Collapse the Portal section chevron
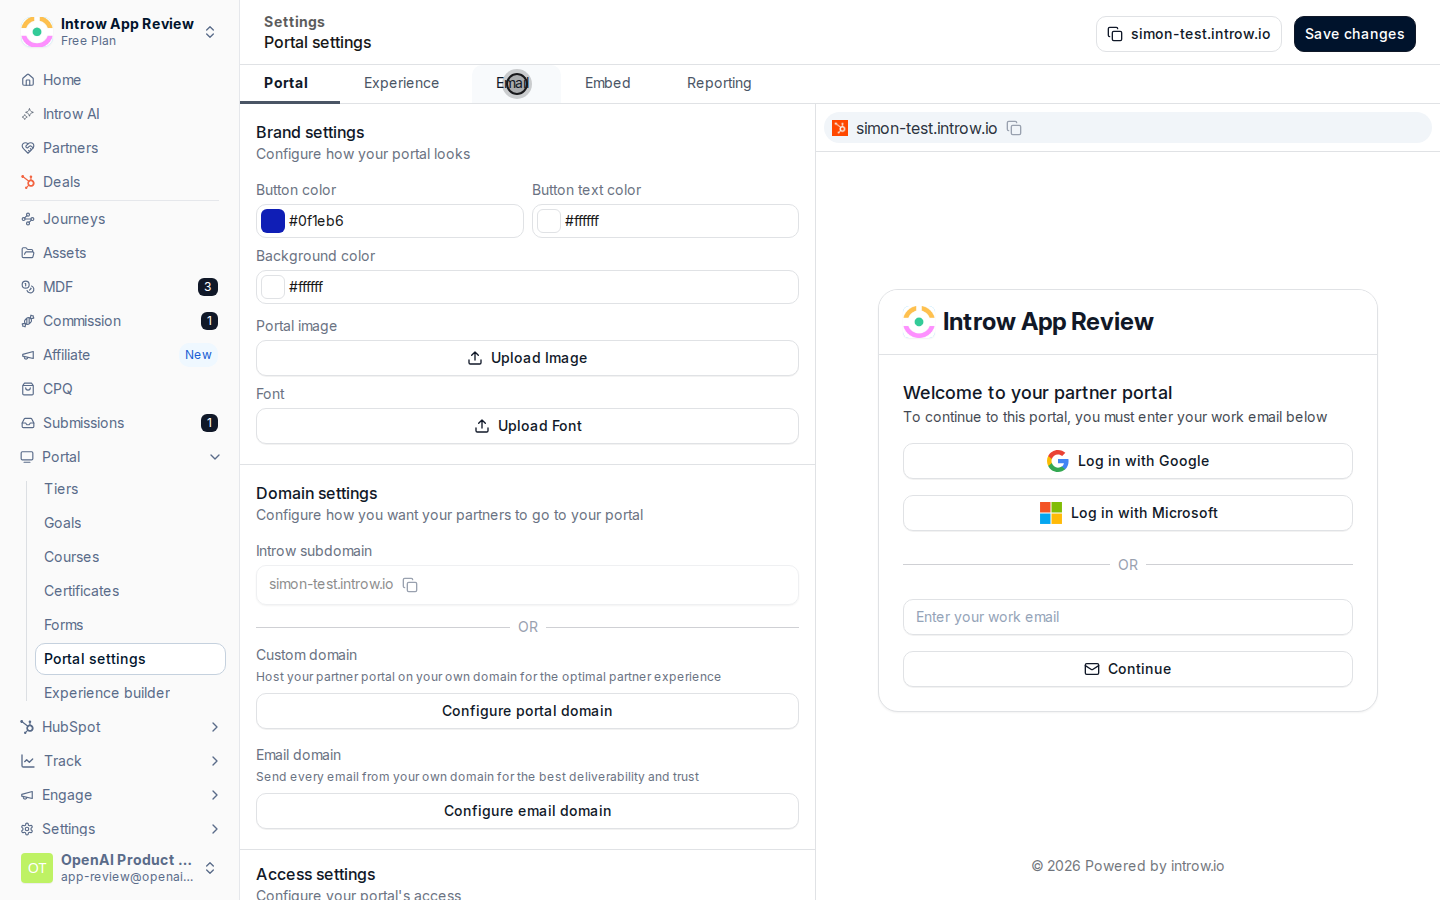 pyautogui.click(x=215, y=457)
